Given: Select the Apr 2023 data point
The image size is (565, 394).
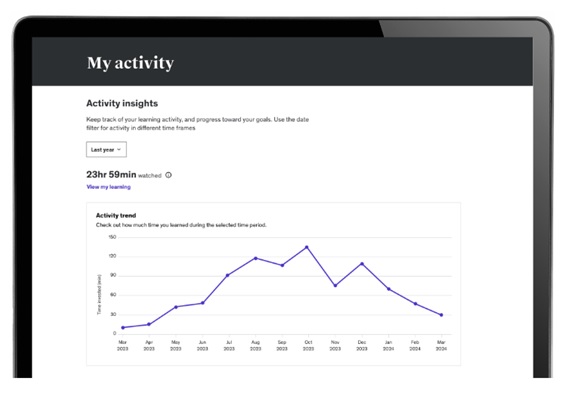Looking at the screenshot, I should pyautogui.click(x=149, y=324).
